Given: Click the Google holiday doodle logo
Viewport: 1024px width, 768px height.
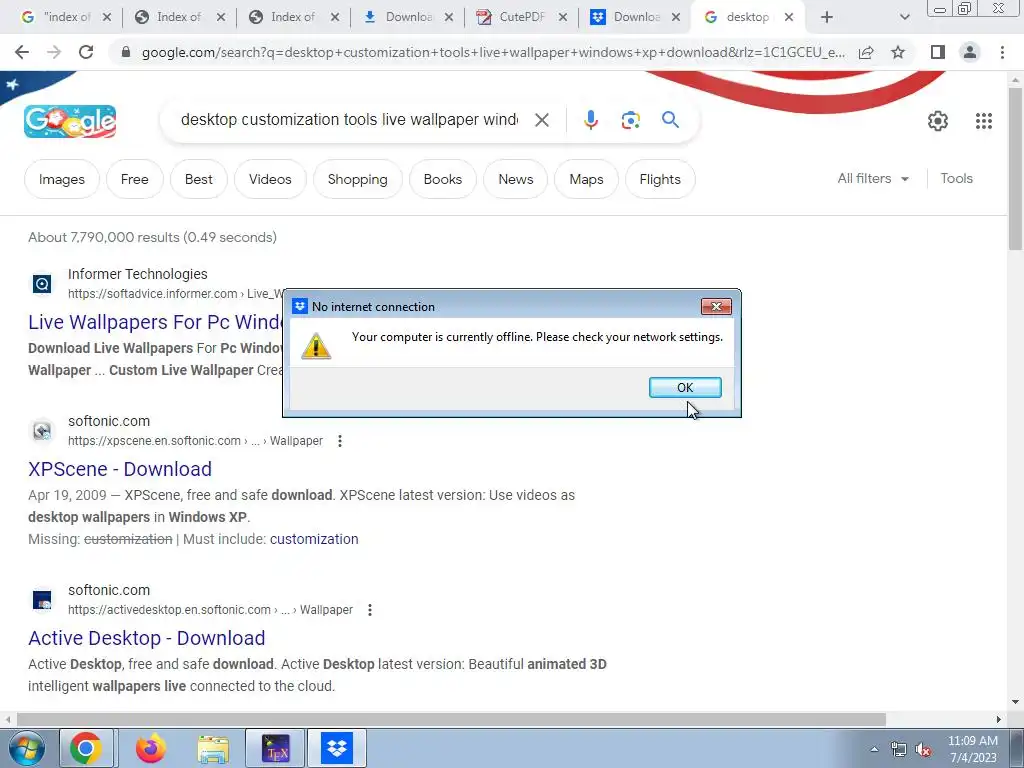Looking at the screenshot, I should [x=70, y=121].
